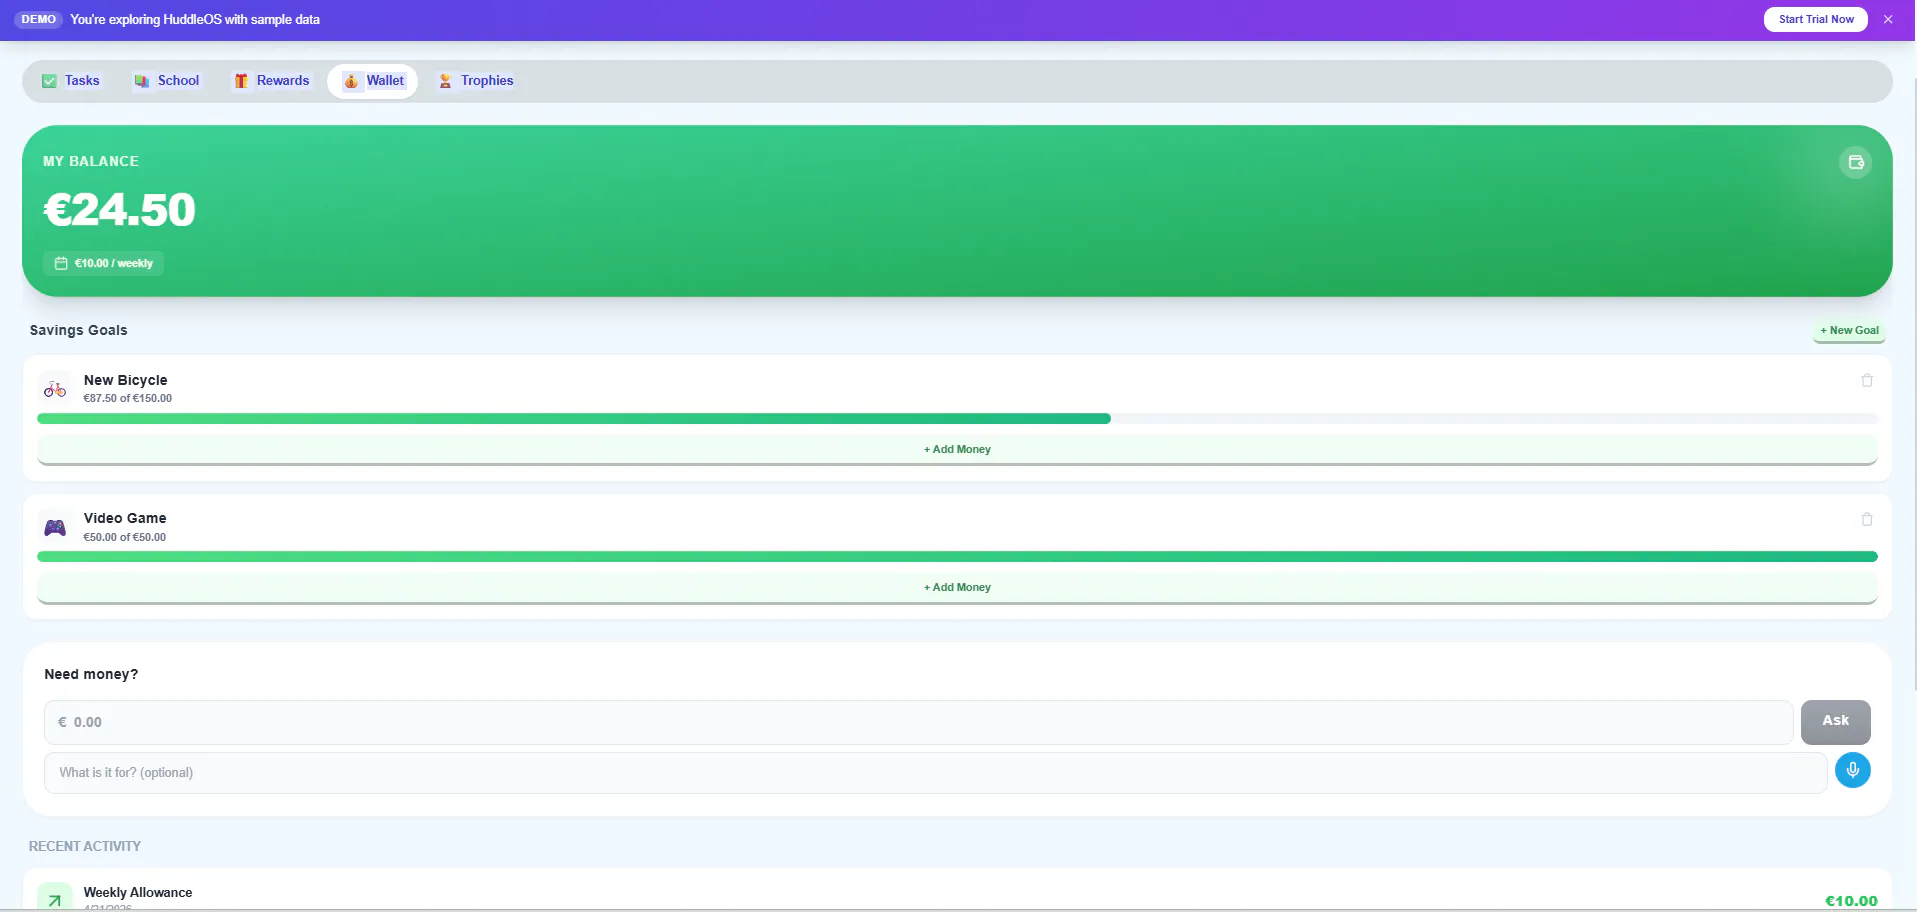
Task: Click the 'Need money?' heading
Action: [91, 675]
